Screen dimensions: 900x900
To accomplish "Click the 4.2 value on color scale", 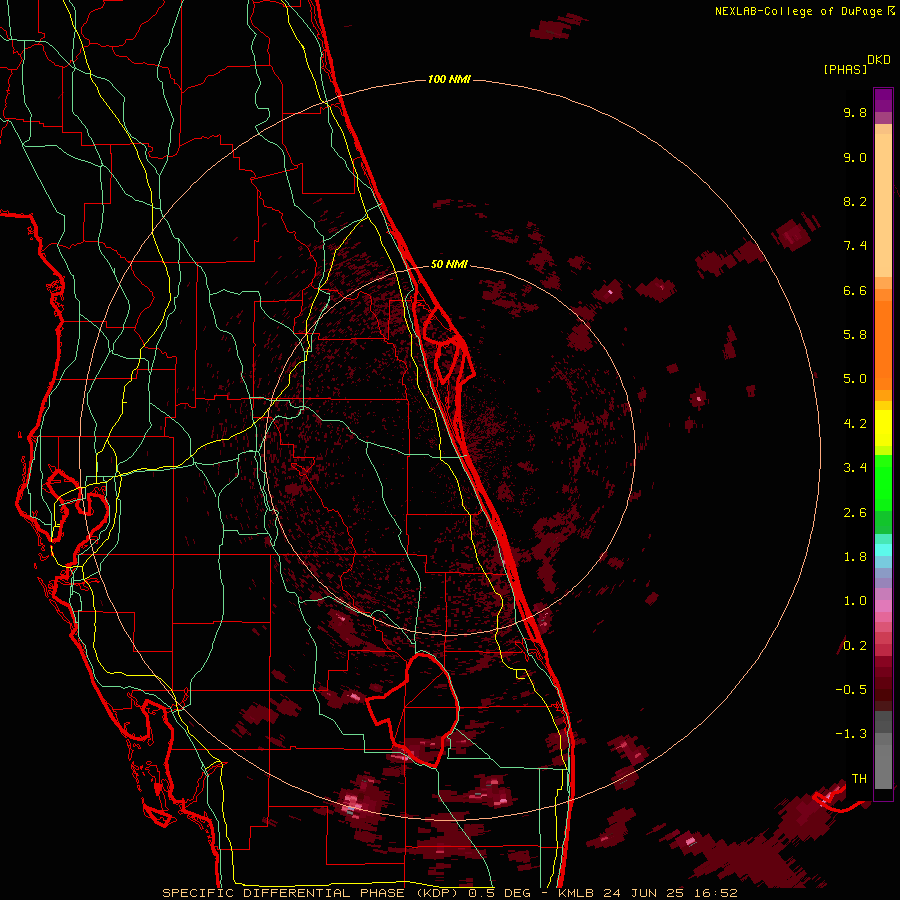I will pos(855,424).
